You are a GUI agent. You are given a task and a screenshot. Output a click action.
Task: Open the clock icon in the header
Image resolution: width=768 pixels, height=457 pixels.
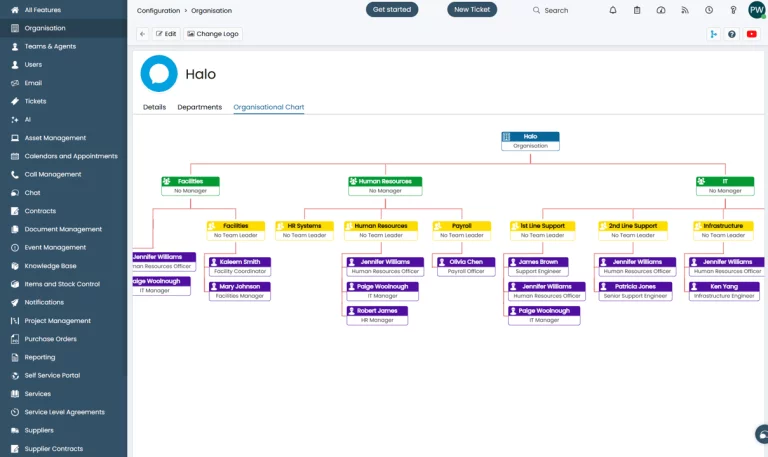point(709,10)
